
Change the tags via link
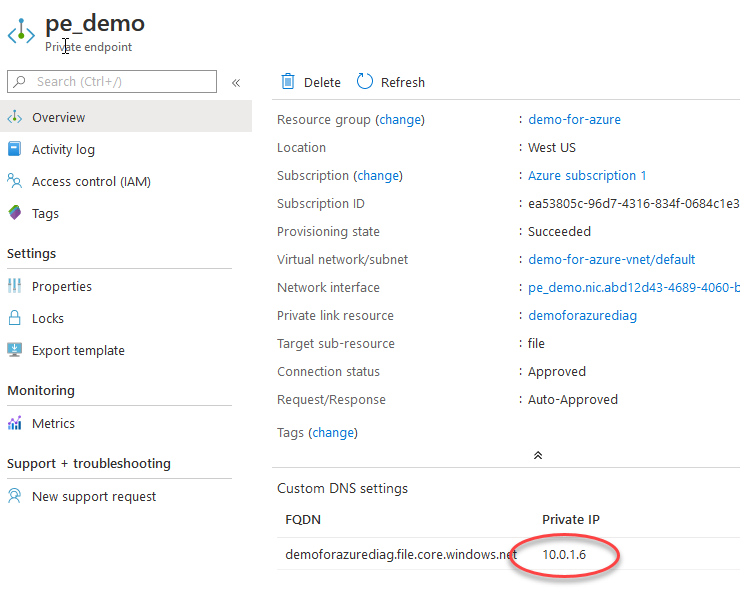click(x=333, y=433)
